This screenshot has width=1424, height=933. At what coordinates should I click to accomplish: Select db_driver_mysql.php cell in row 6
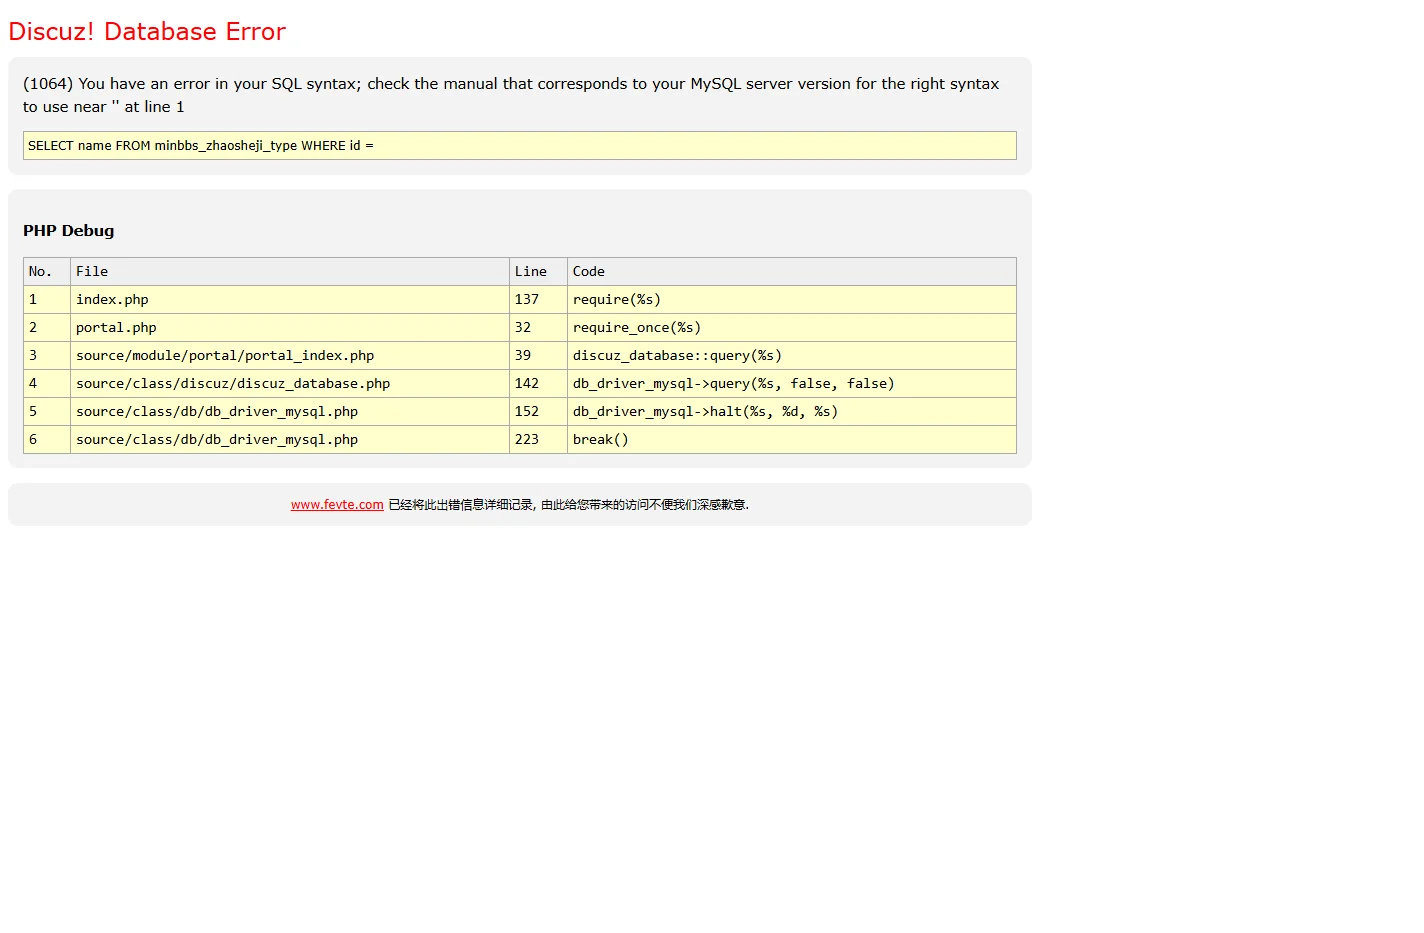coord(290,440)
